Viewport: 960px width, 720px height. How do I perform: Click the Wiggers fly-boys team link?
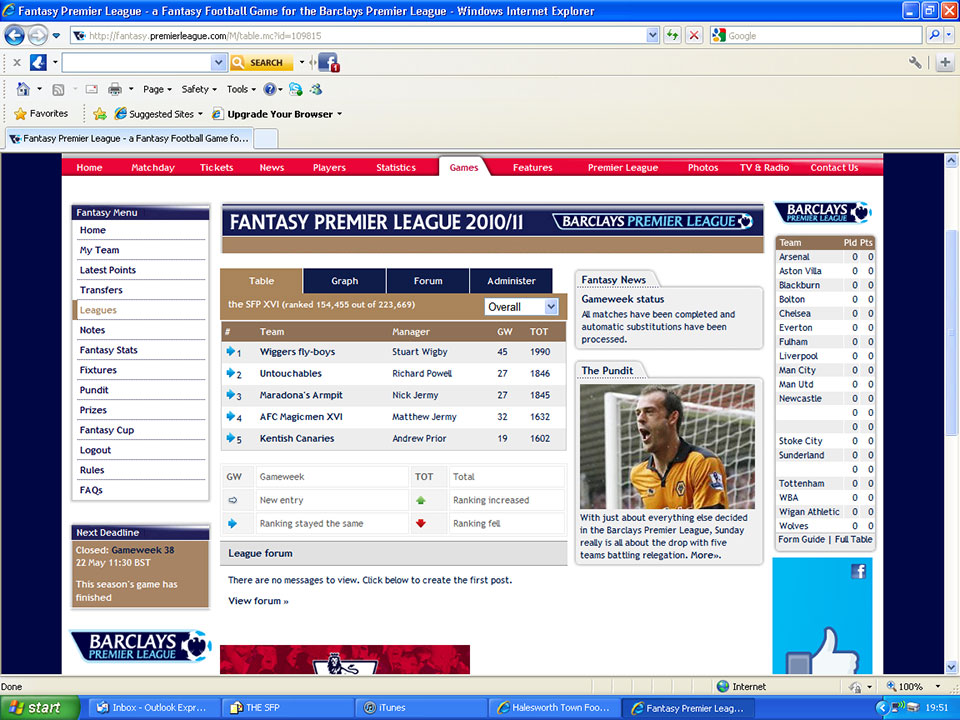[297, 352]
